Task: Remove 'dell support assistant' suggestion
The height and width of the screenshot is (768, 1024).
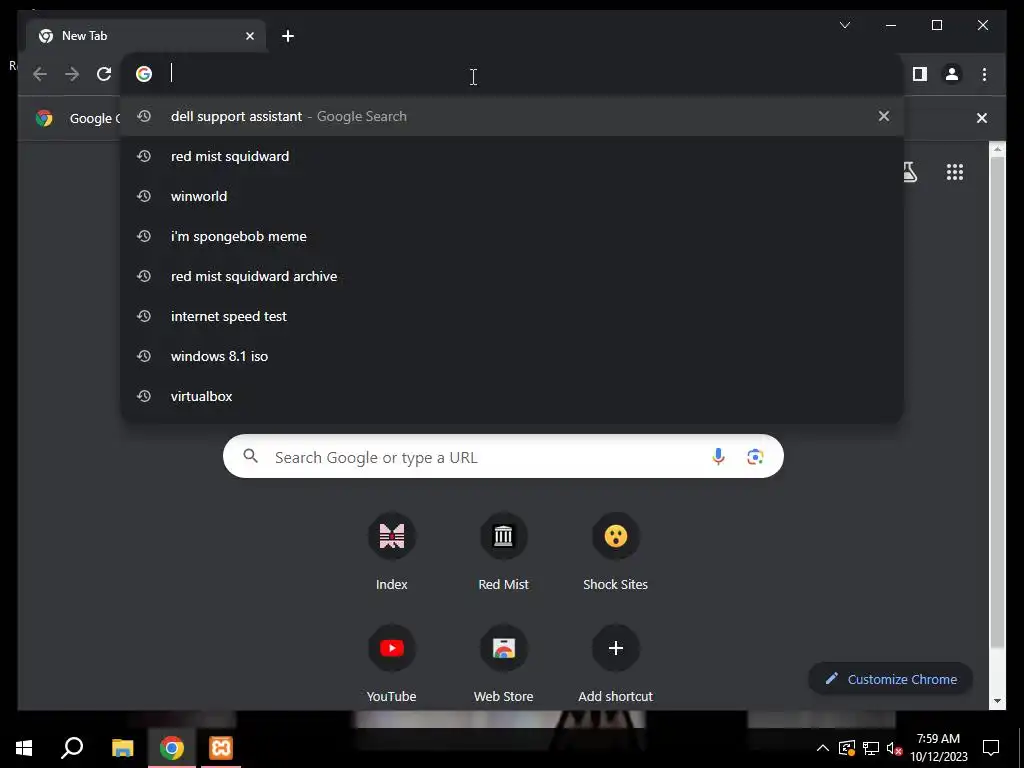Action: point(884,116)
